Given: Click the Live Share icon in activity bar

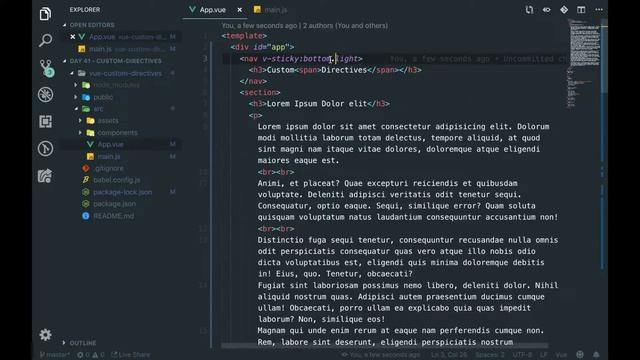Looking at the screenshot, I should [x=45, y=176].
